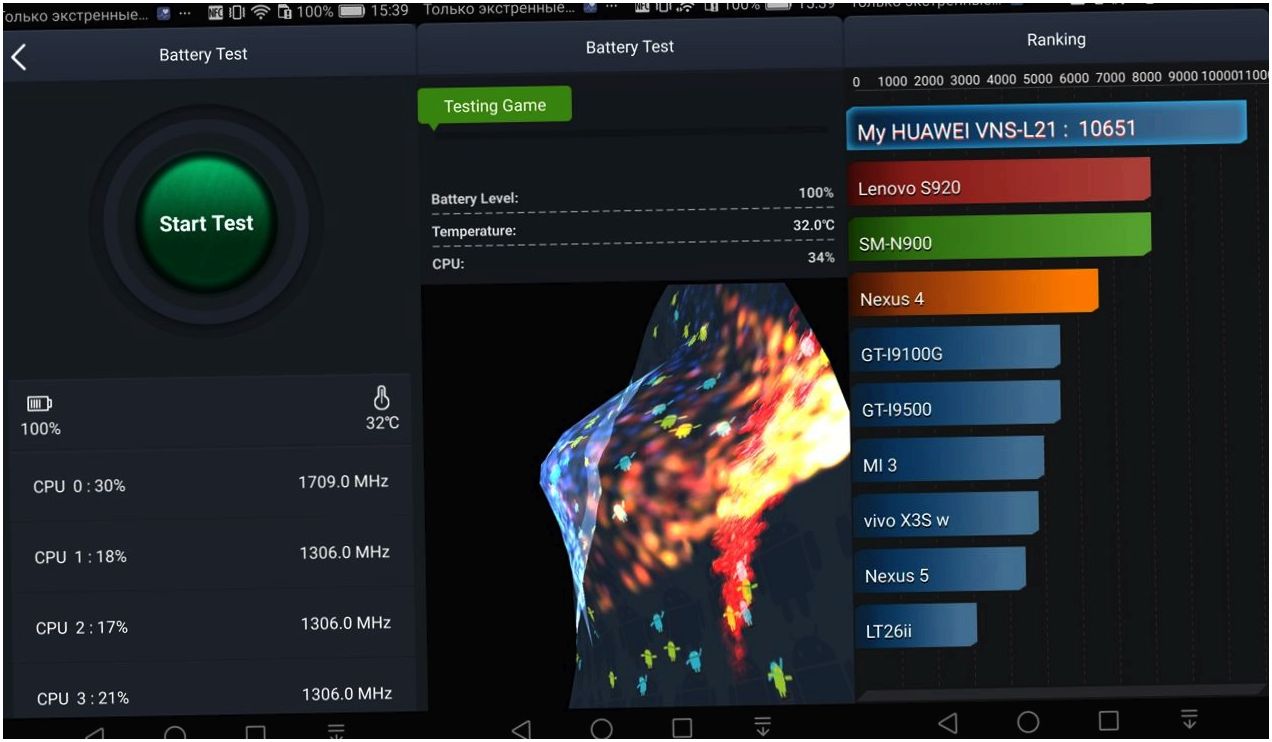Tap the battery icon above 100%
1272x742 pixels.
tap(40, 404)
